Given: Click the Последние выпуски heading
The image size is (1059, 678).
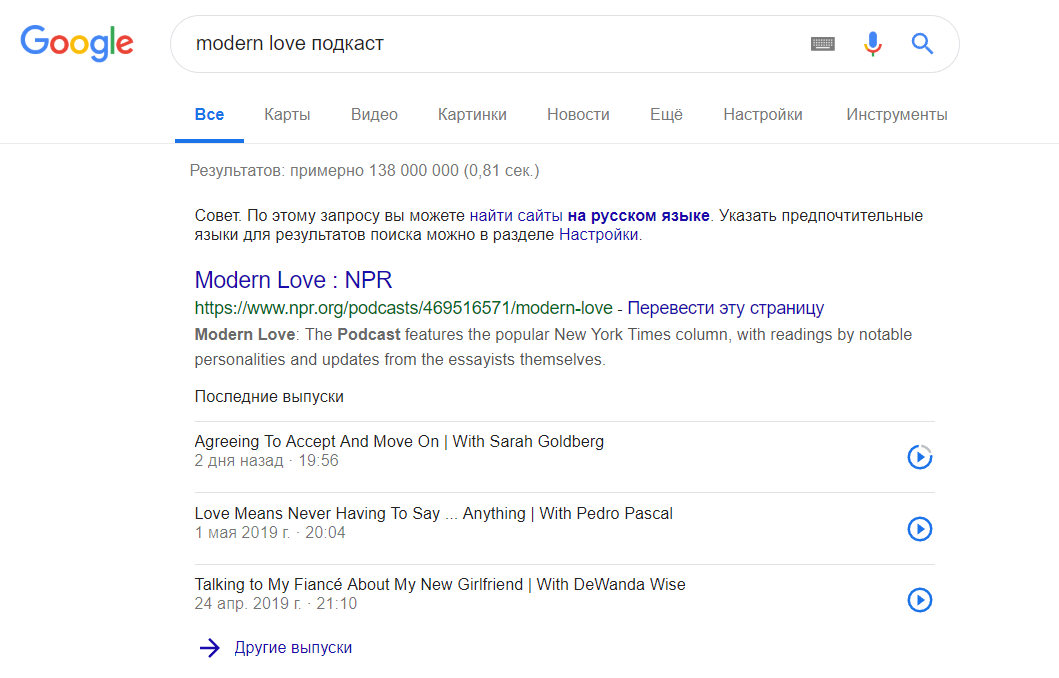Looking at the screenshot, I should click(269, 397).
